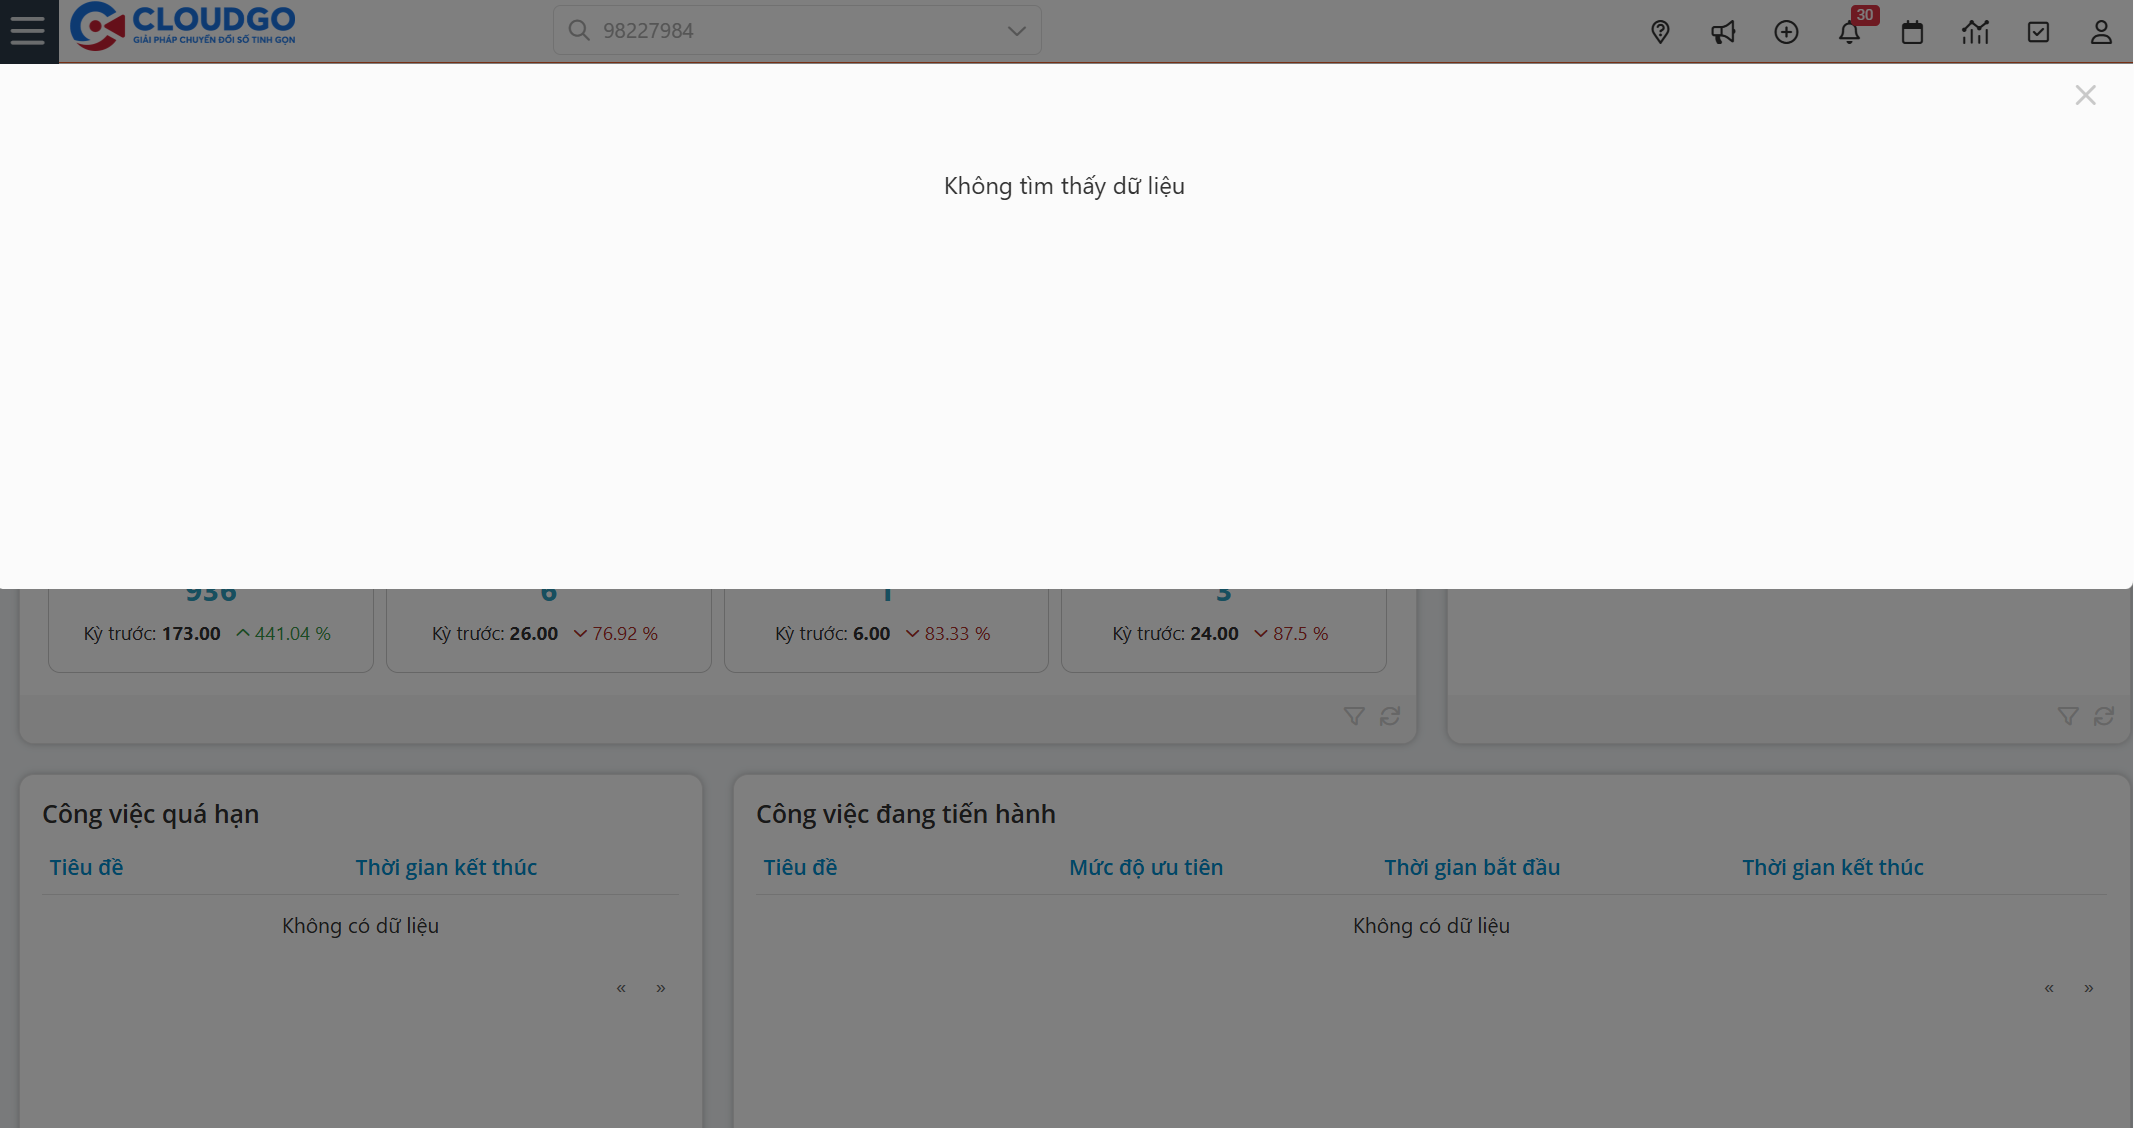Viewport: 2134px width, 1128px height.
Task: Open the tasks checkbox icon
Action: [x=2040, y=31]
